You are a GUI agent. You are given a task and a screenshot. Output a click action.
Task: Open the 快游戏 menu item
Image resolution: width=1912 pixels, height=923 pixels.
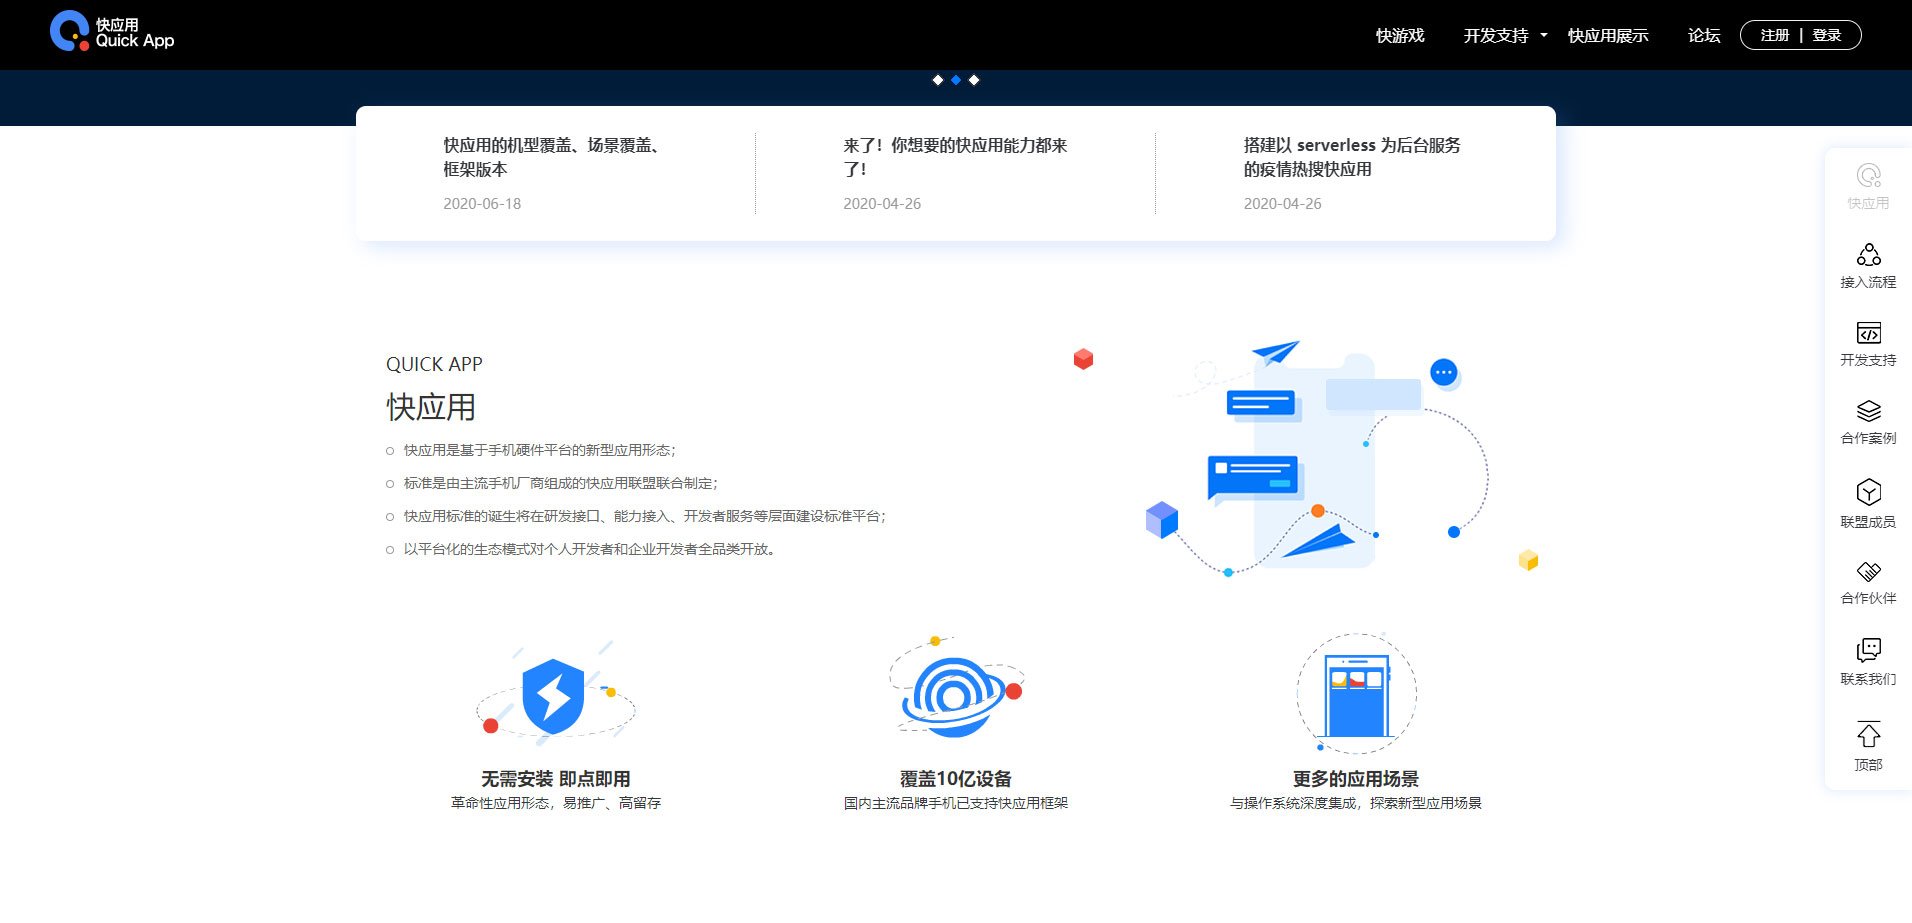1400,36
